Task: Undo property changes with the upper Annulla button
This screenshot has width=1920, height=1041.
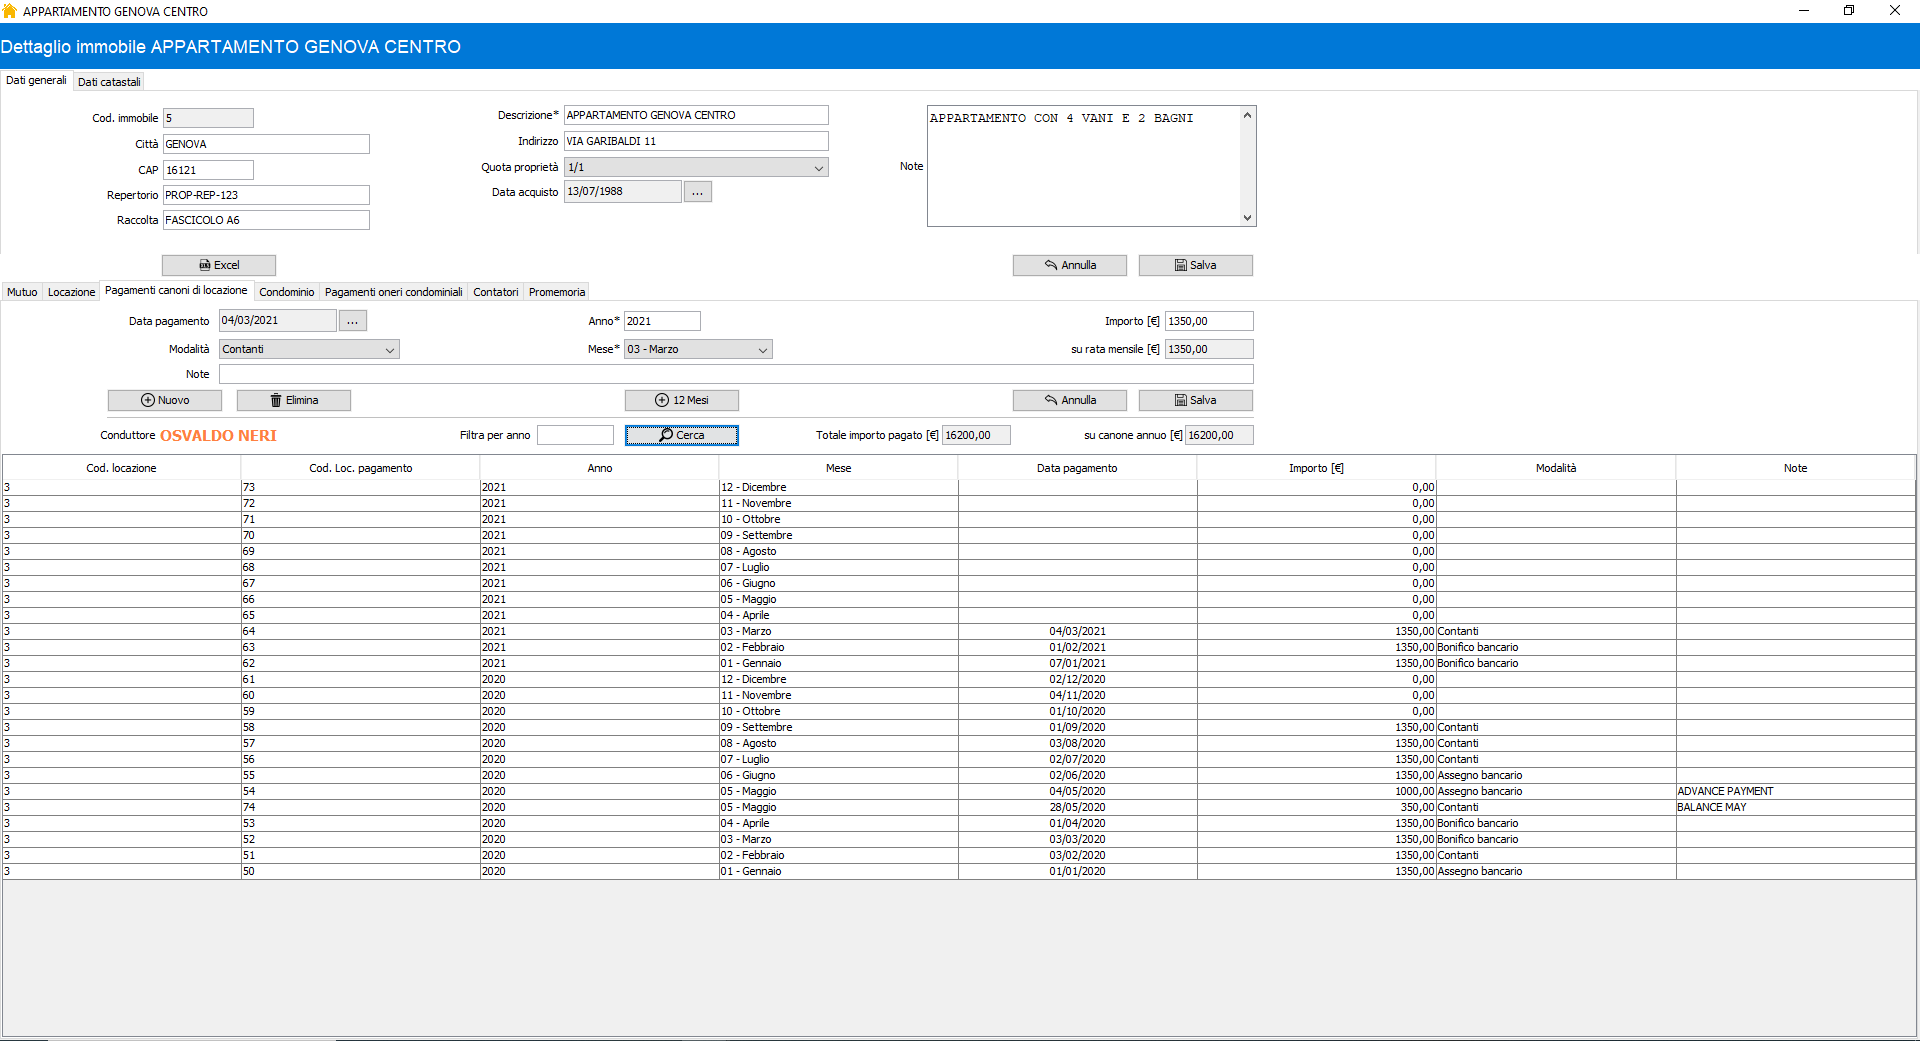Action: (1070, 265)
